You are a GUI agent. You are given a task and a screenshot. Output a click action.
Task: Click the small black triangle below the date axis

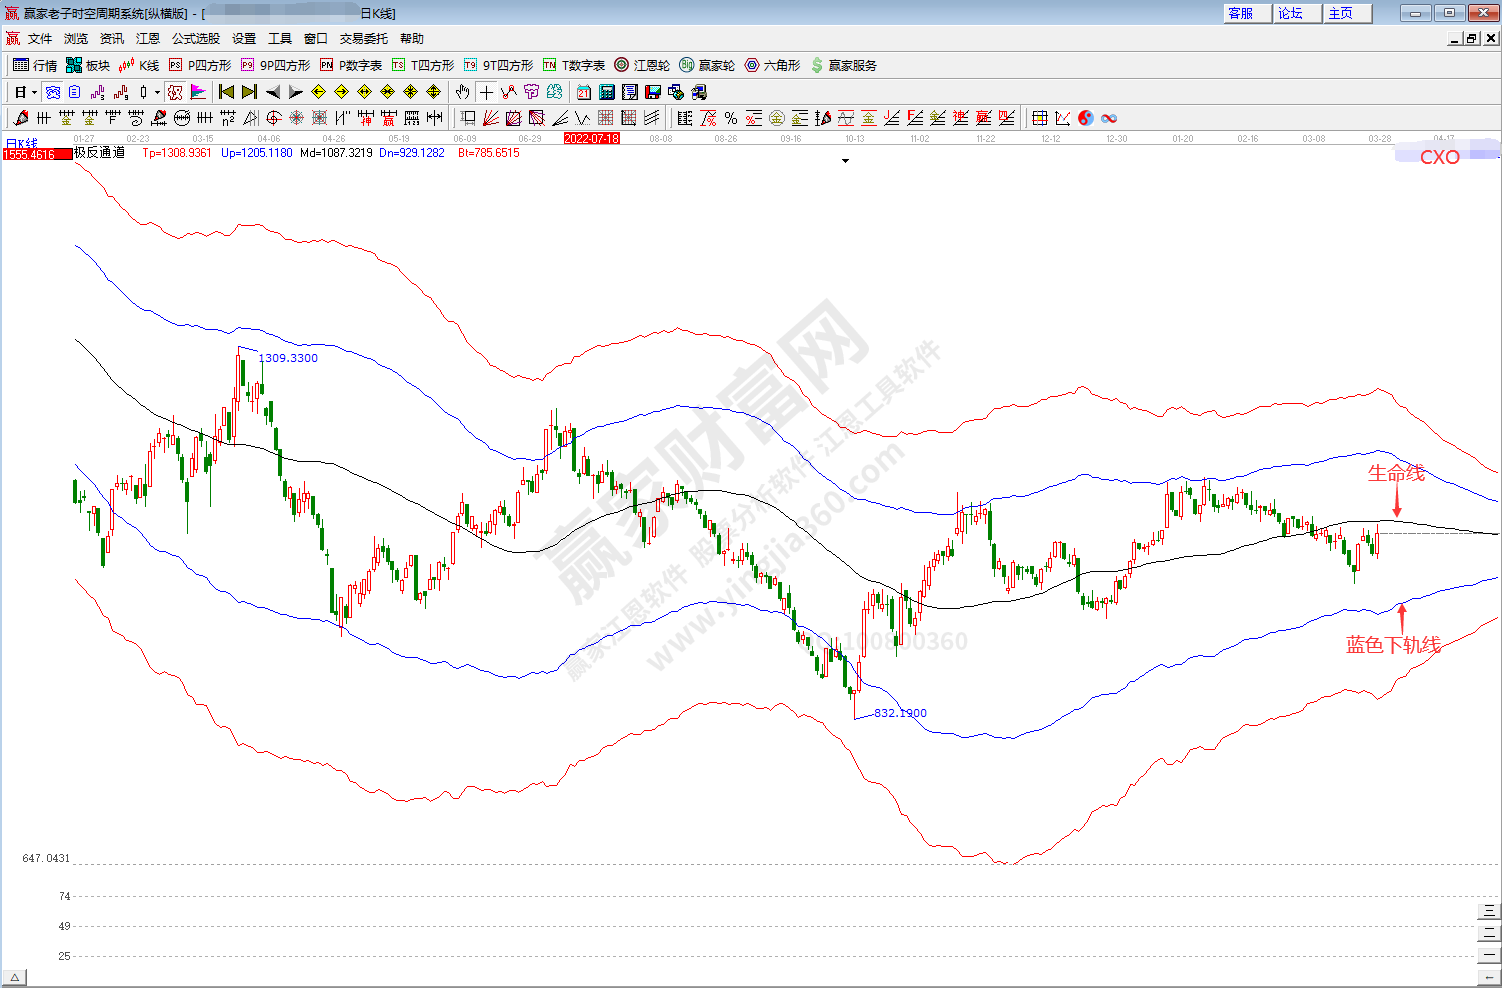click(845, 160)
